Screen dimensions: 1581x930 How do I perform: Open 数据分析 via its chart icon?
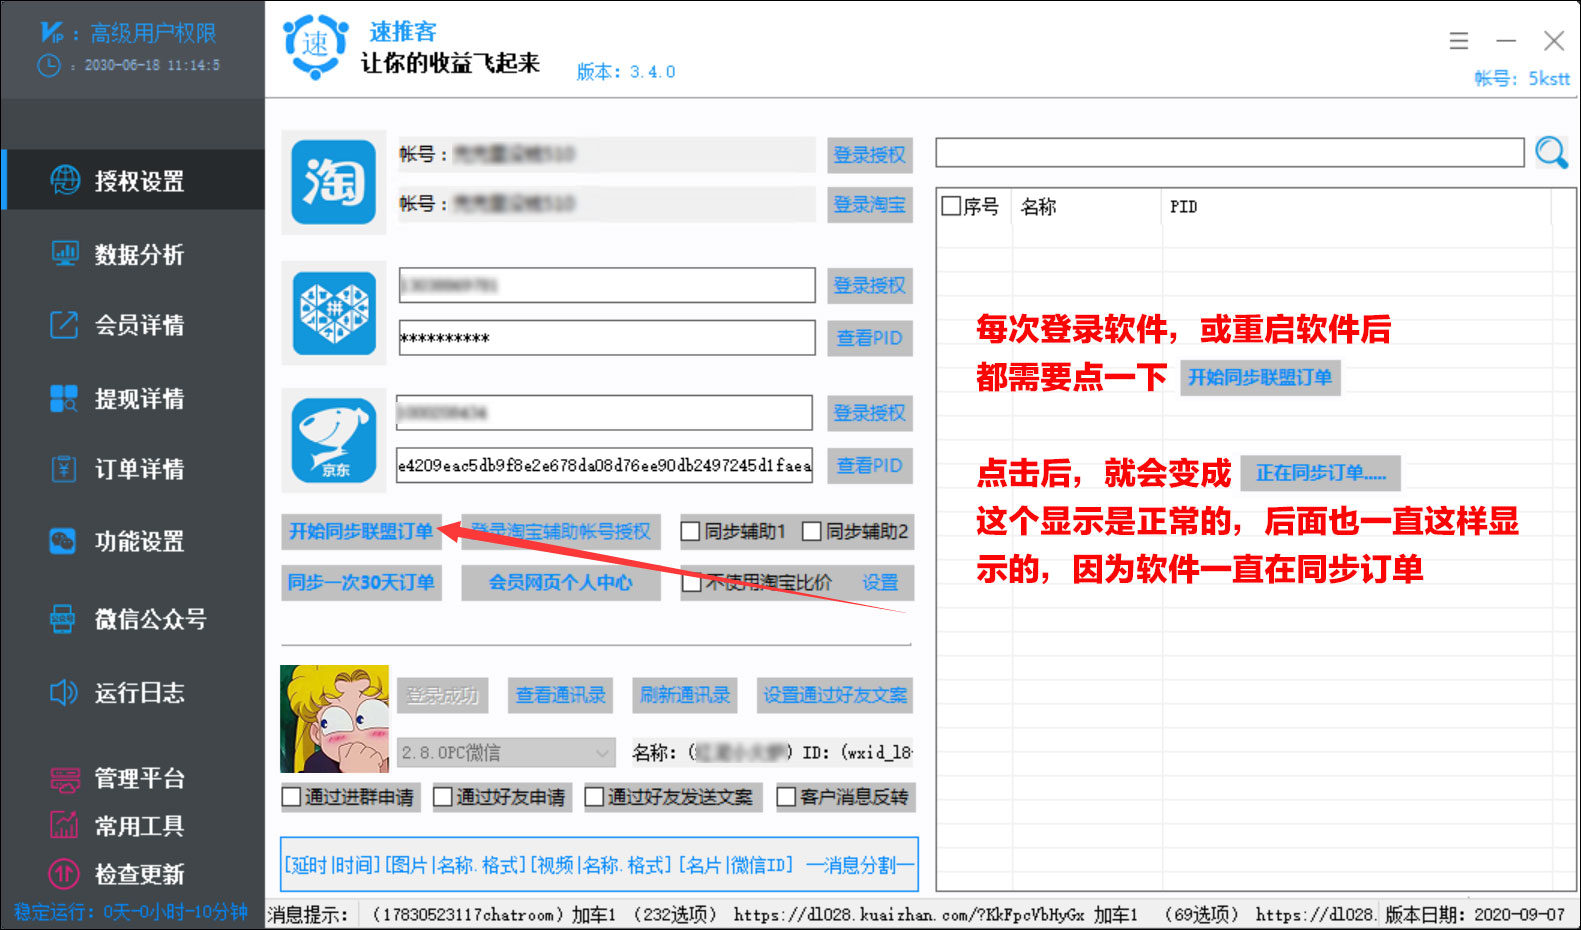click(65, 254)
